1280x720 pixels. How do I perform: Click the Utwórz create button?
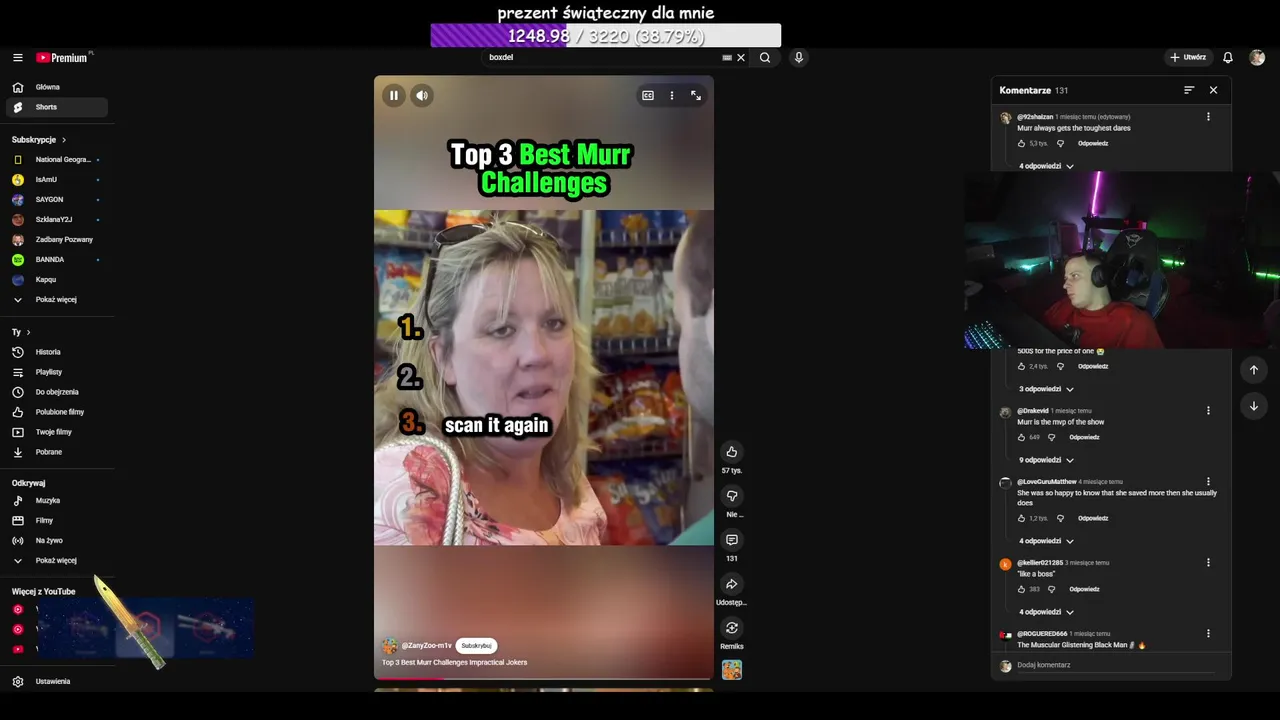click(x=1188, y=58)
